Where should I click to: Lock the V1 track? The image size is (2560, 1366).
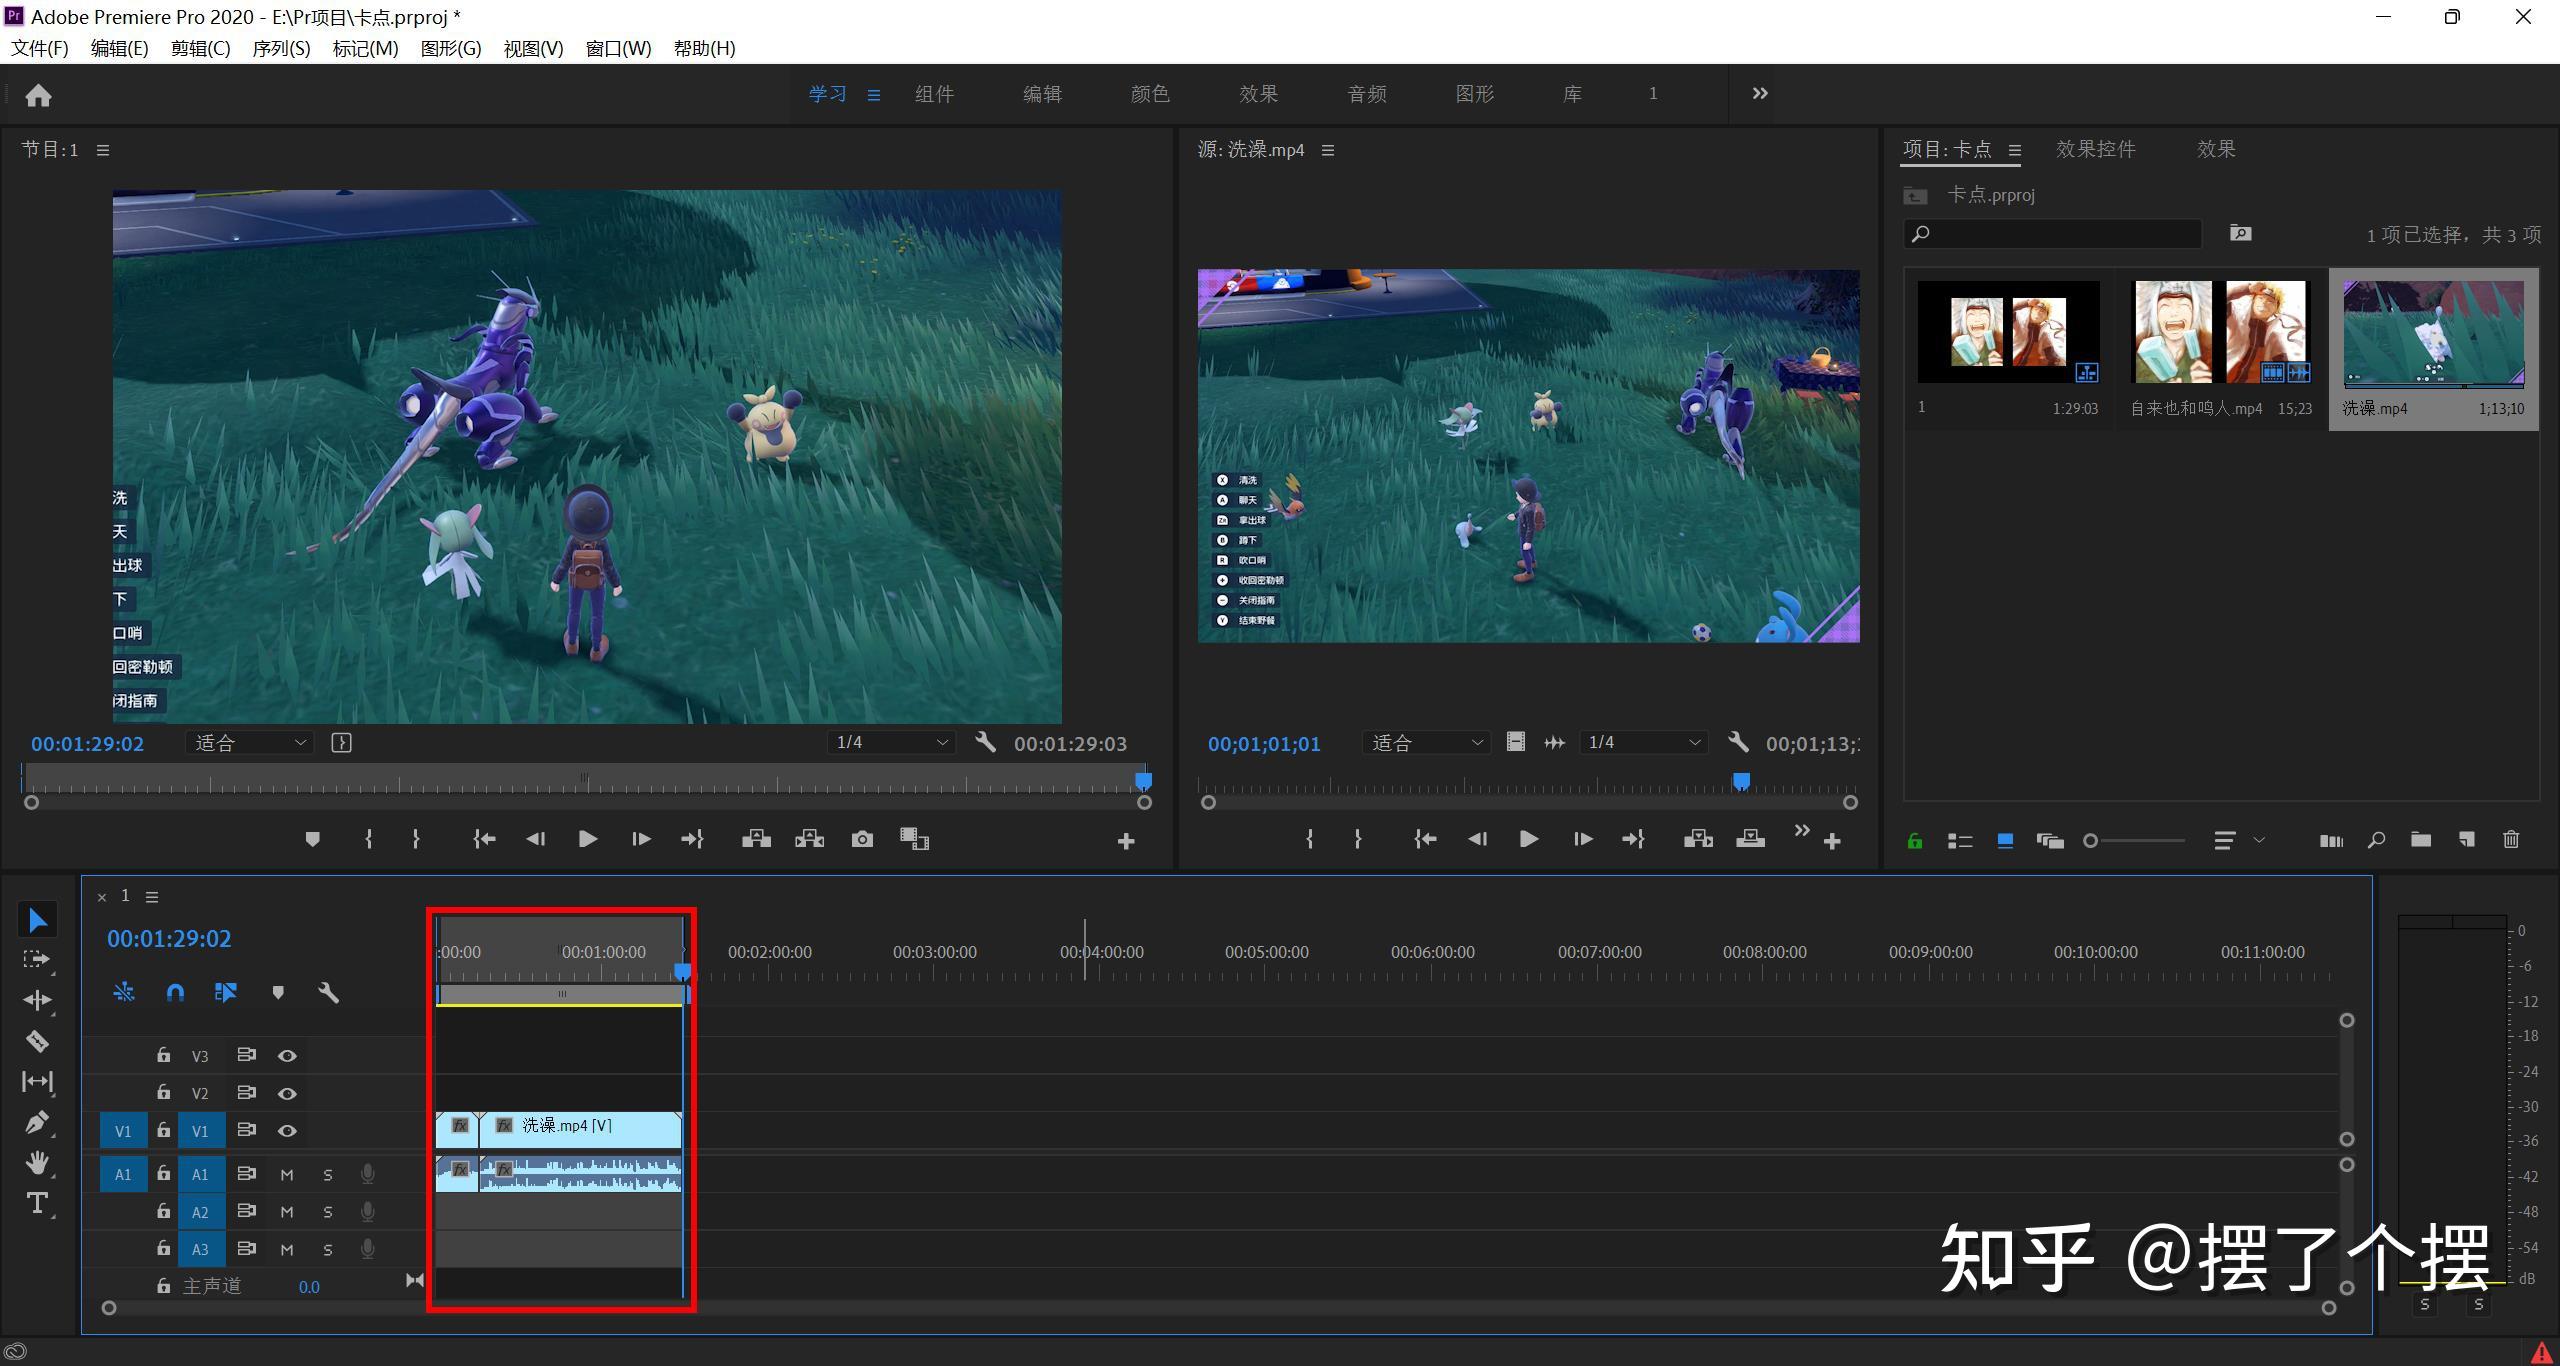coord(163,1130)
